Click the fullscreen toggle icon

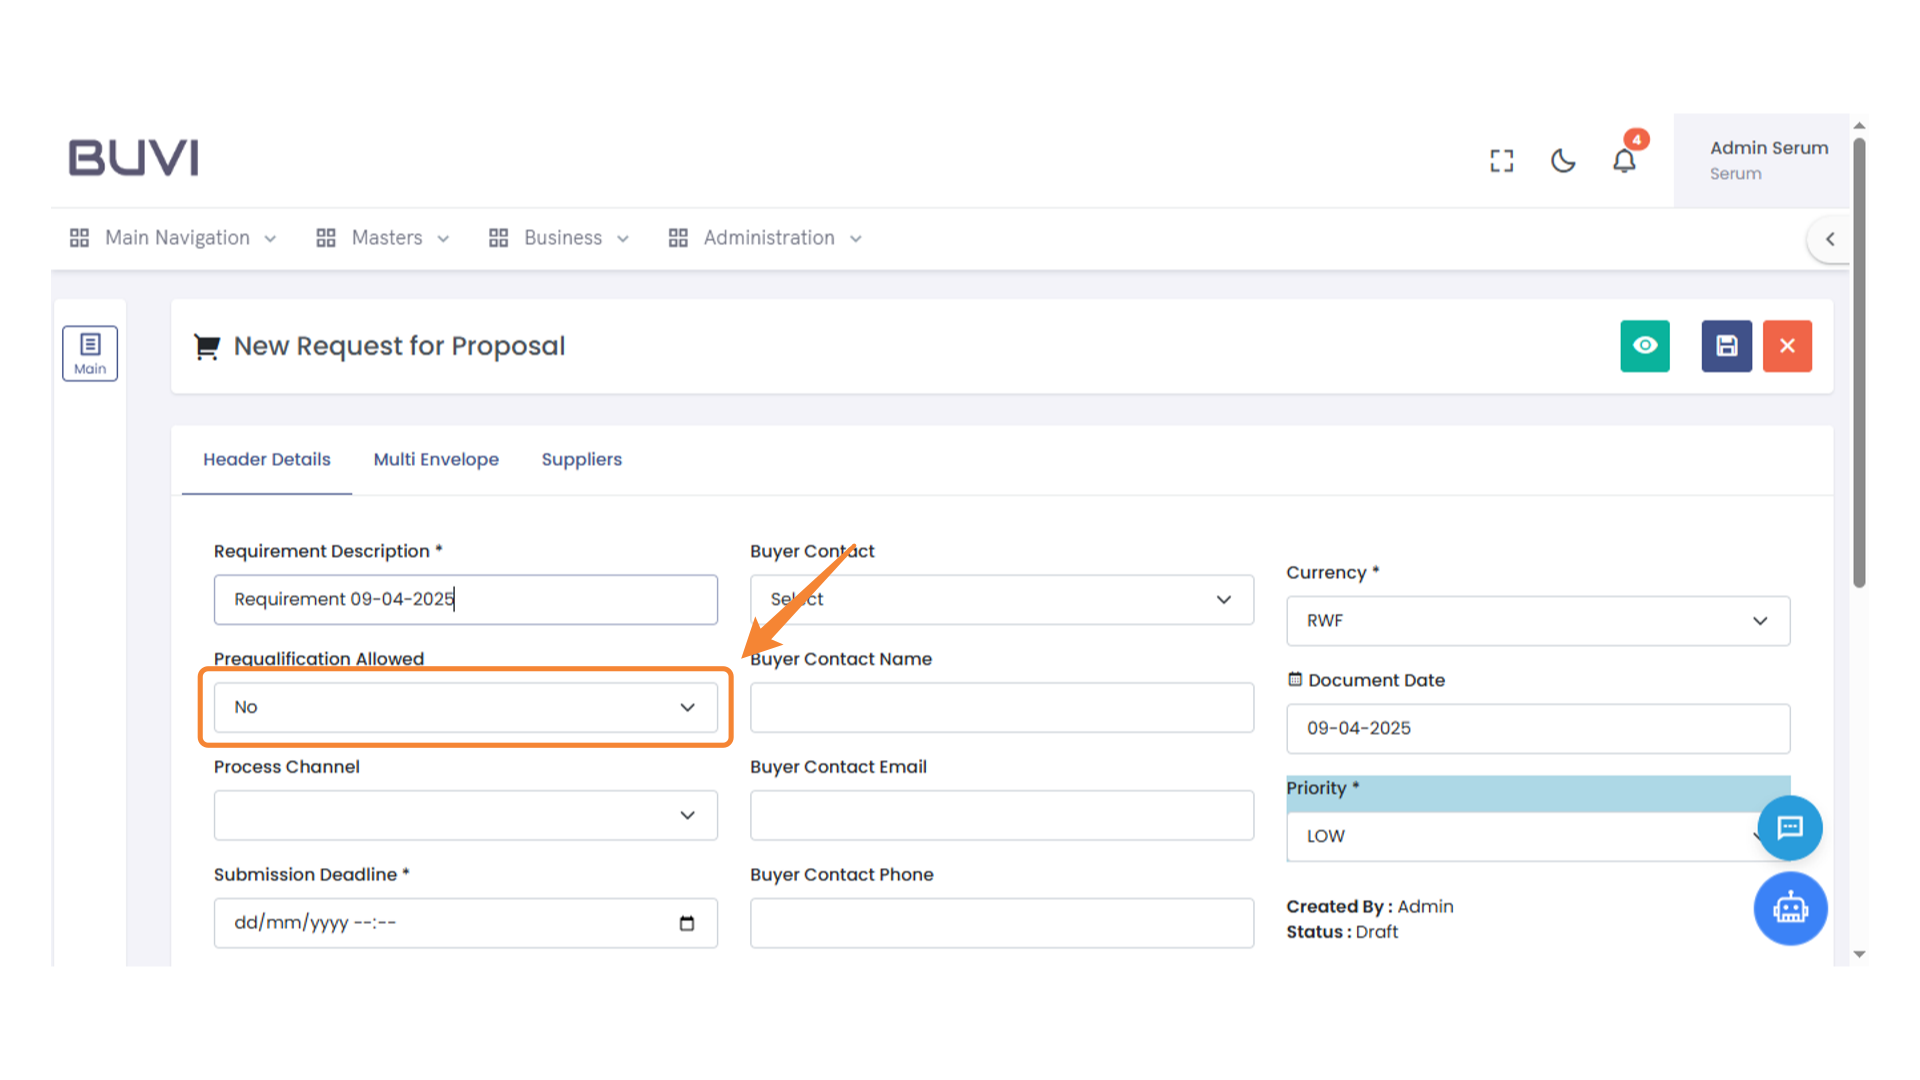pyautogui.click(x=1501, y=160)
